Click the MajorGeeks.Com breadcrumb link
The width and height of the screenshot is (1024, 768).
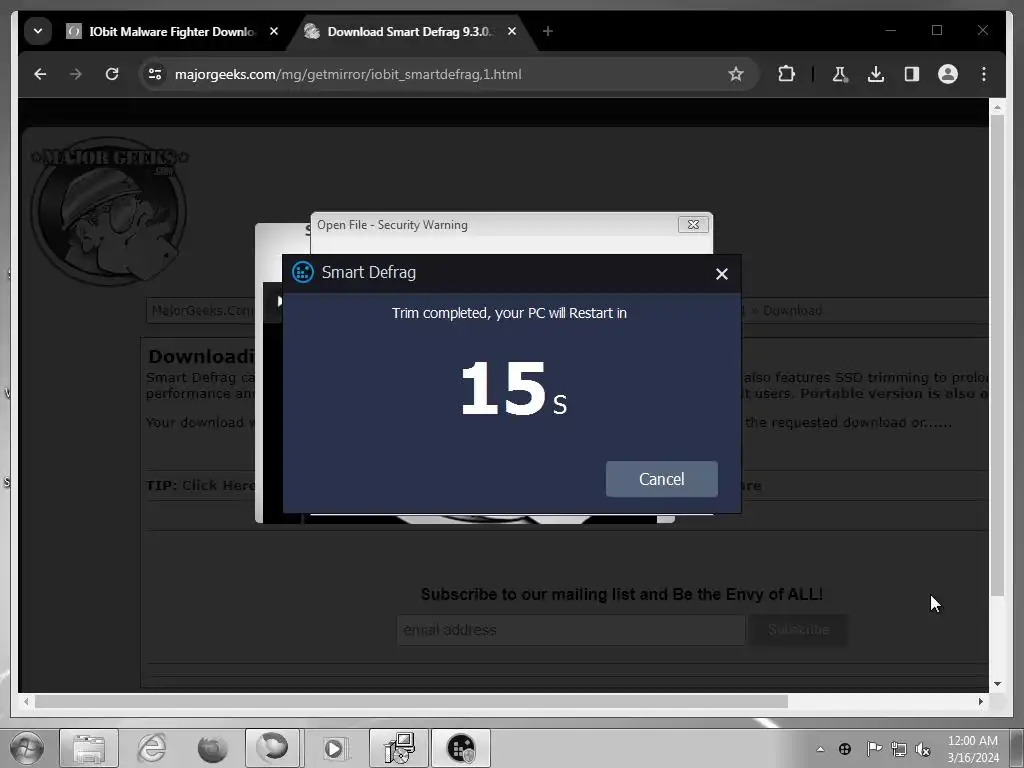pyautogui.click(x=202, y=311)
